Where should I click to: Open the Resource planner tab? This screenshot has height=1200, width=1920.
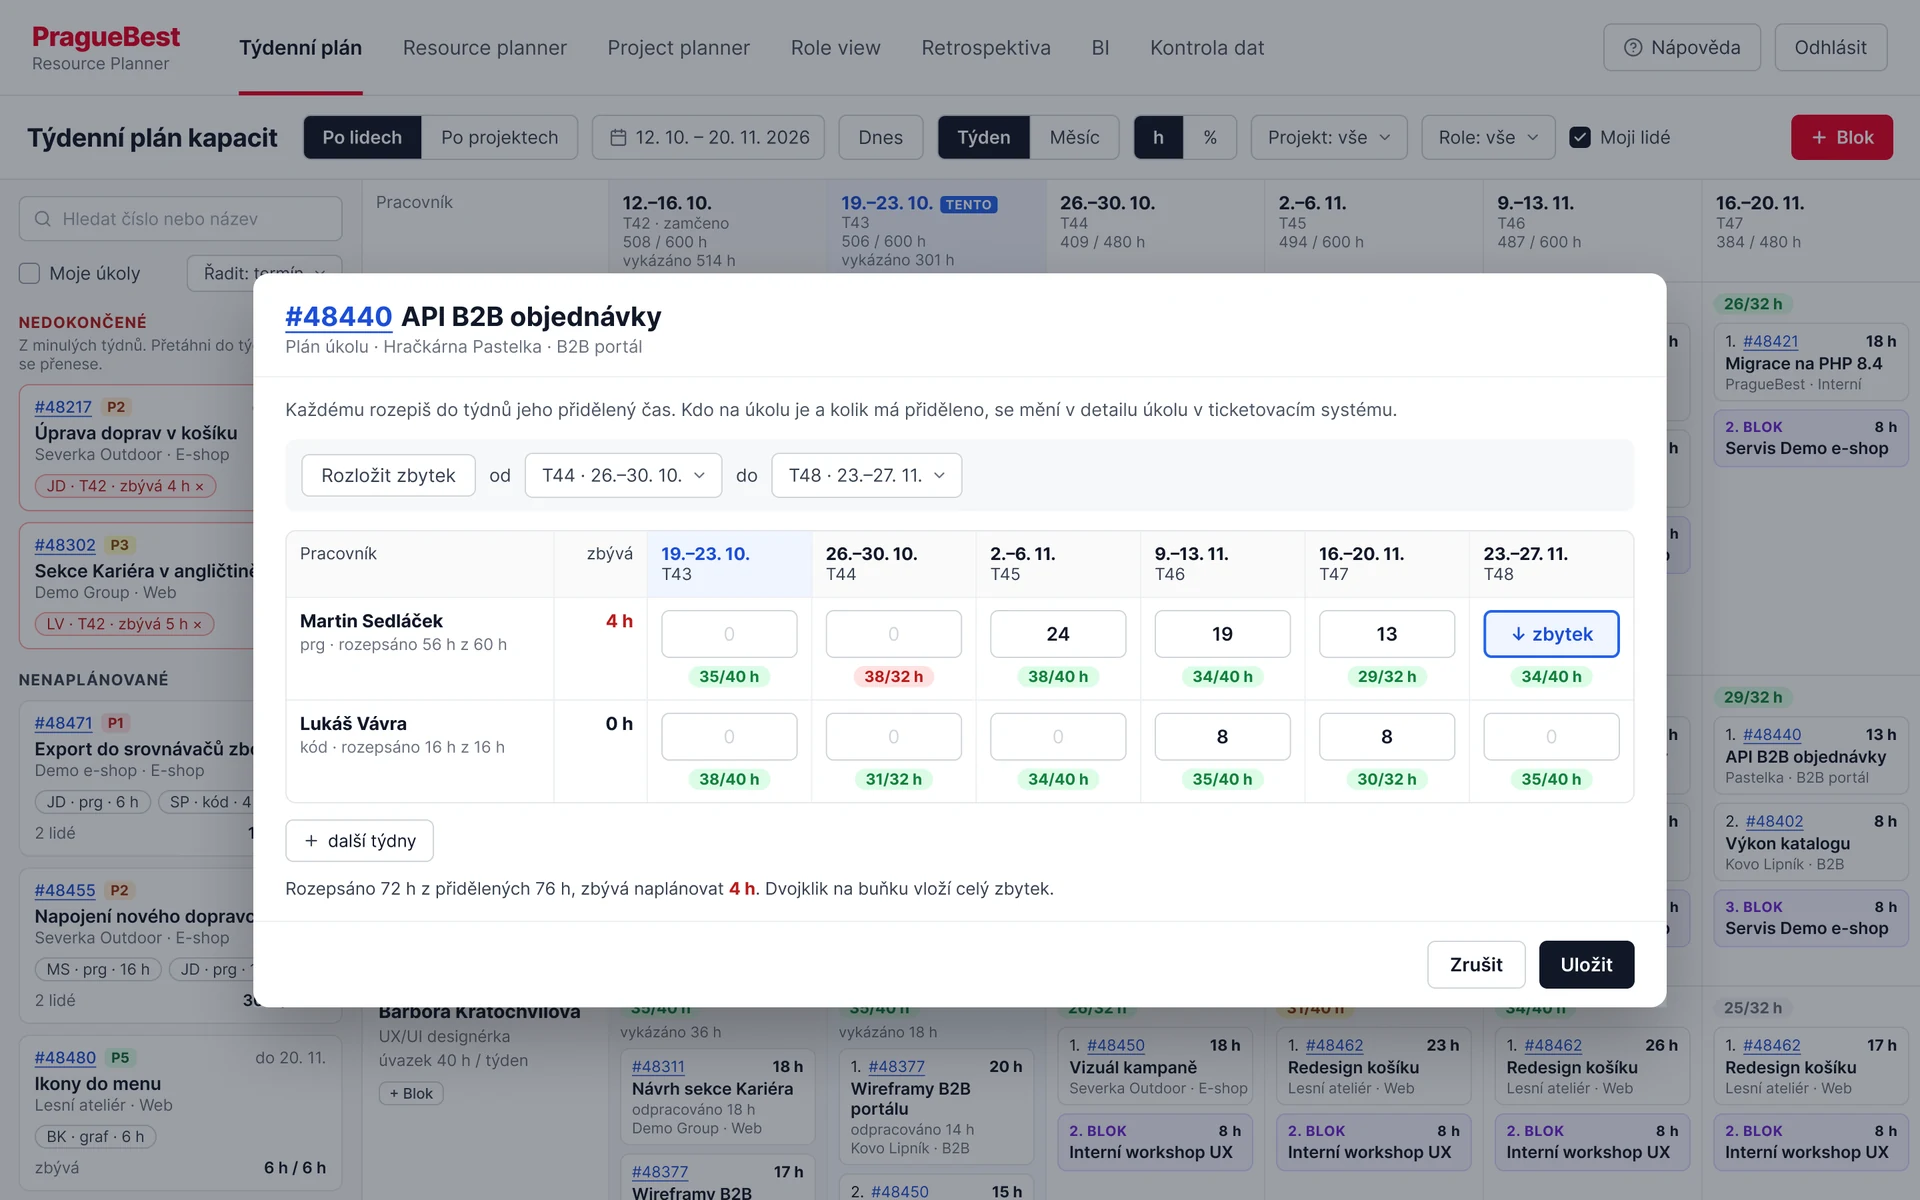484,48
